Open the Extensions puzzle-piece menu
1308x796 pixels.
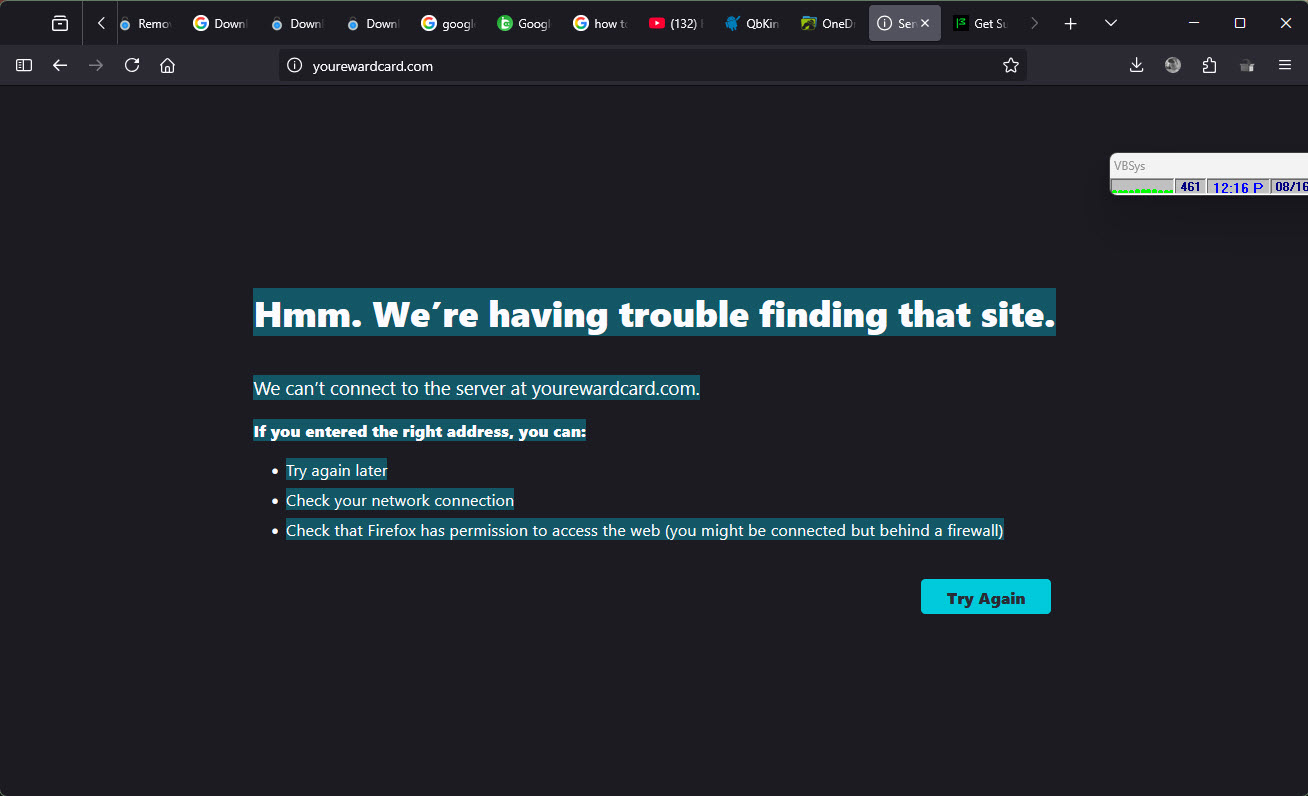[1209, 65]
